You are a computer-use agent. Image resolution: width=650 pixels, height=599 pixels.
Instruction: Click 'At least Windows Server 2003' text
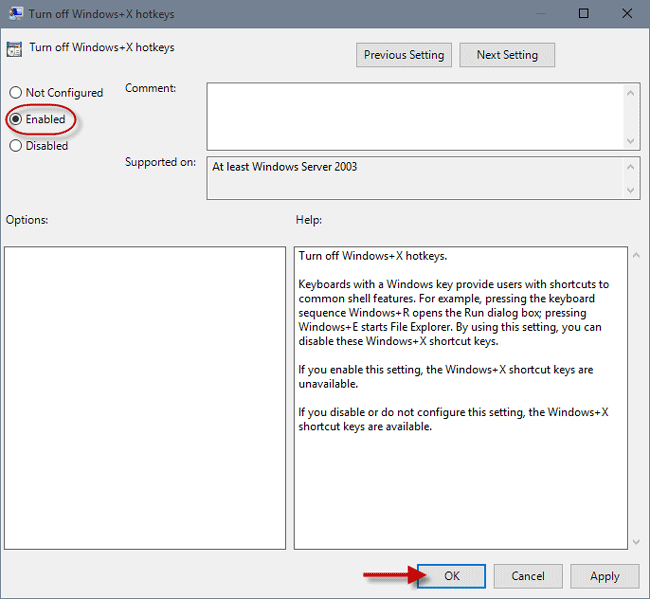284,167
